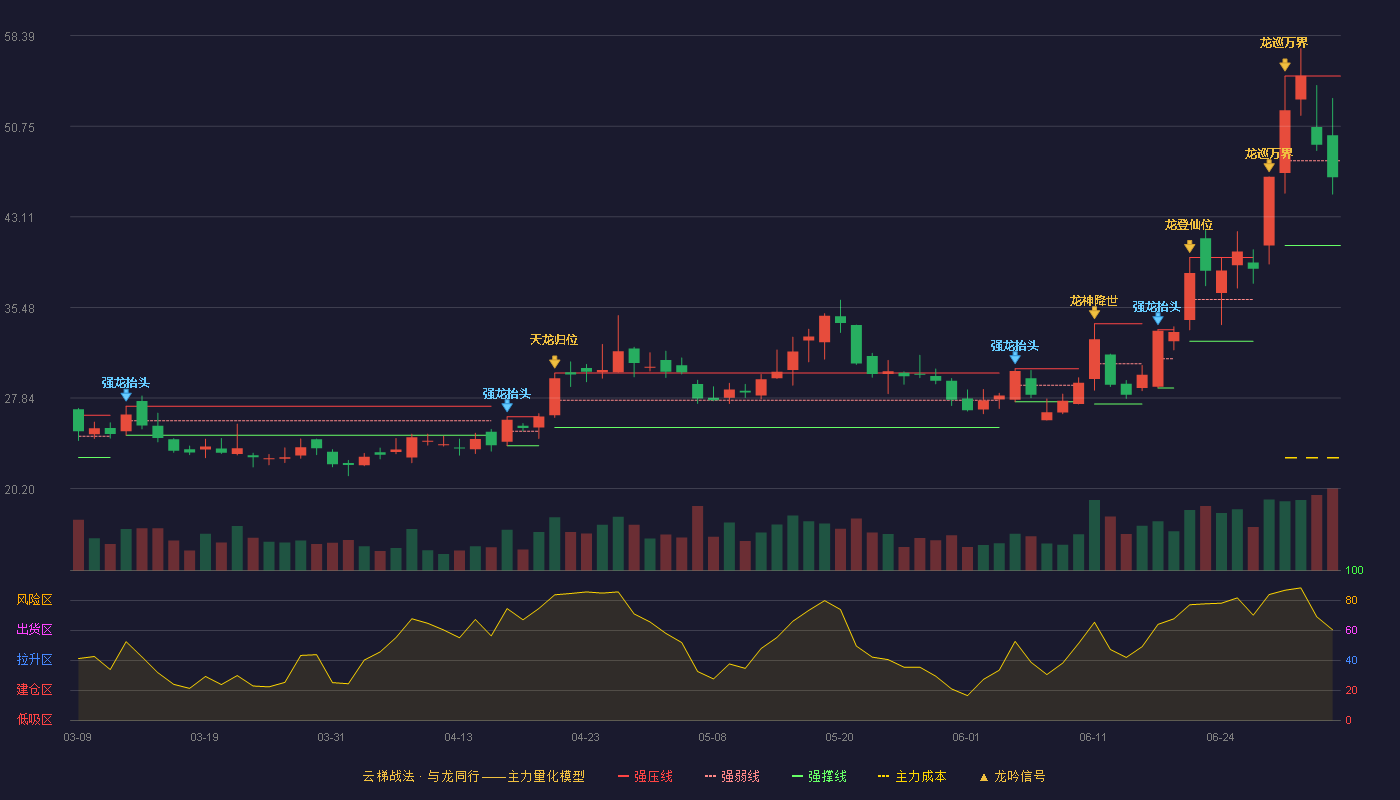The height and width of the screenshot is (800, 1400).
Task: Click the yellow arrow under 天龙归位
Action: point(554,362)
